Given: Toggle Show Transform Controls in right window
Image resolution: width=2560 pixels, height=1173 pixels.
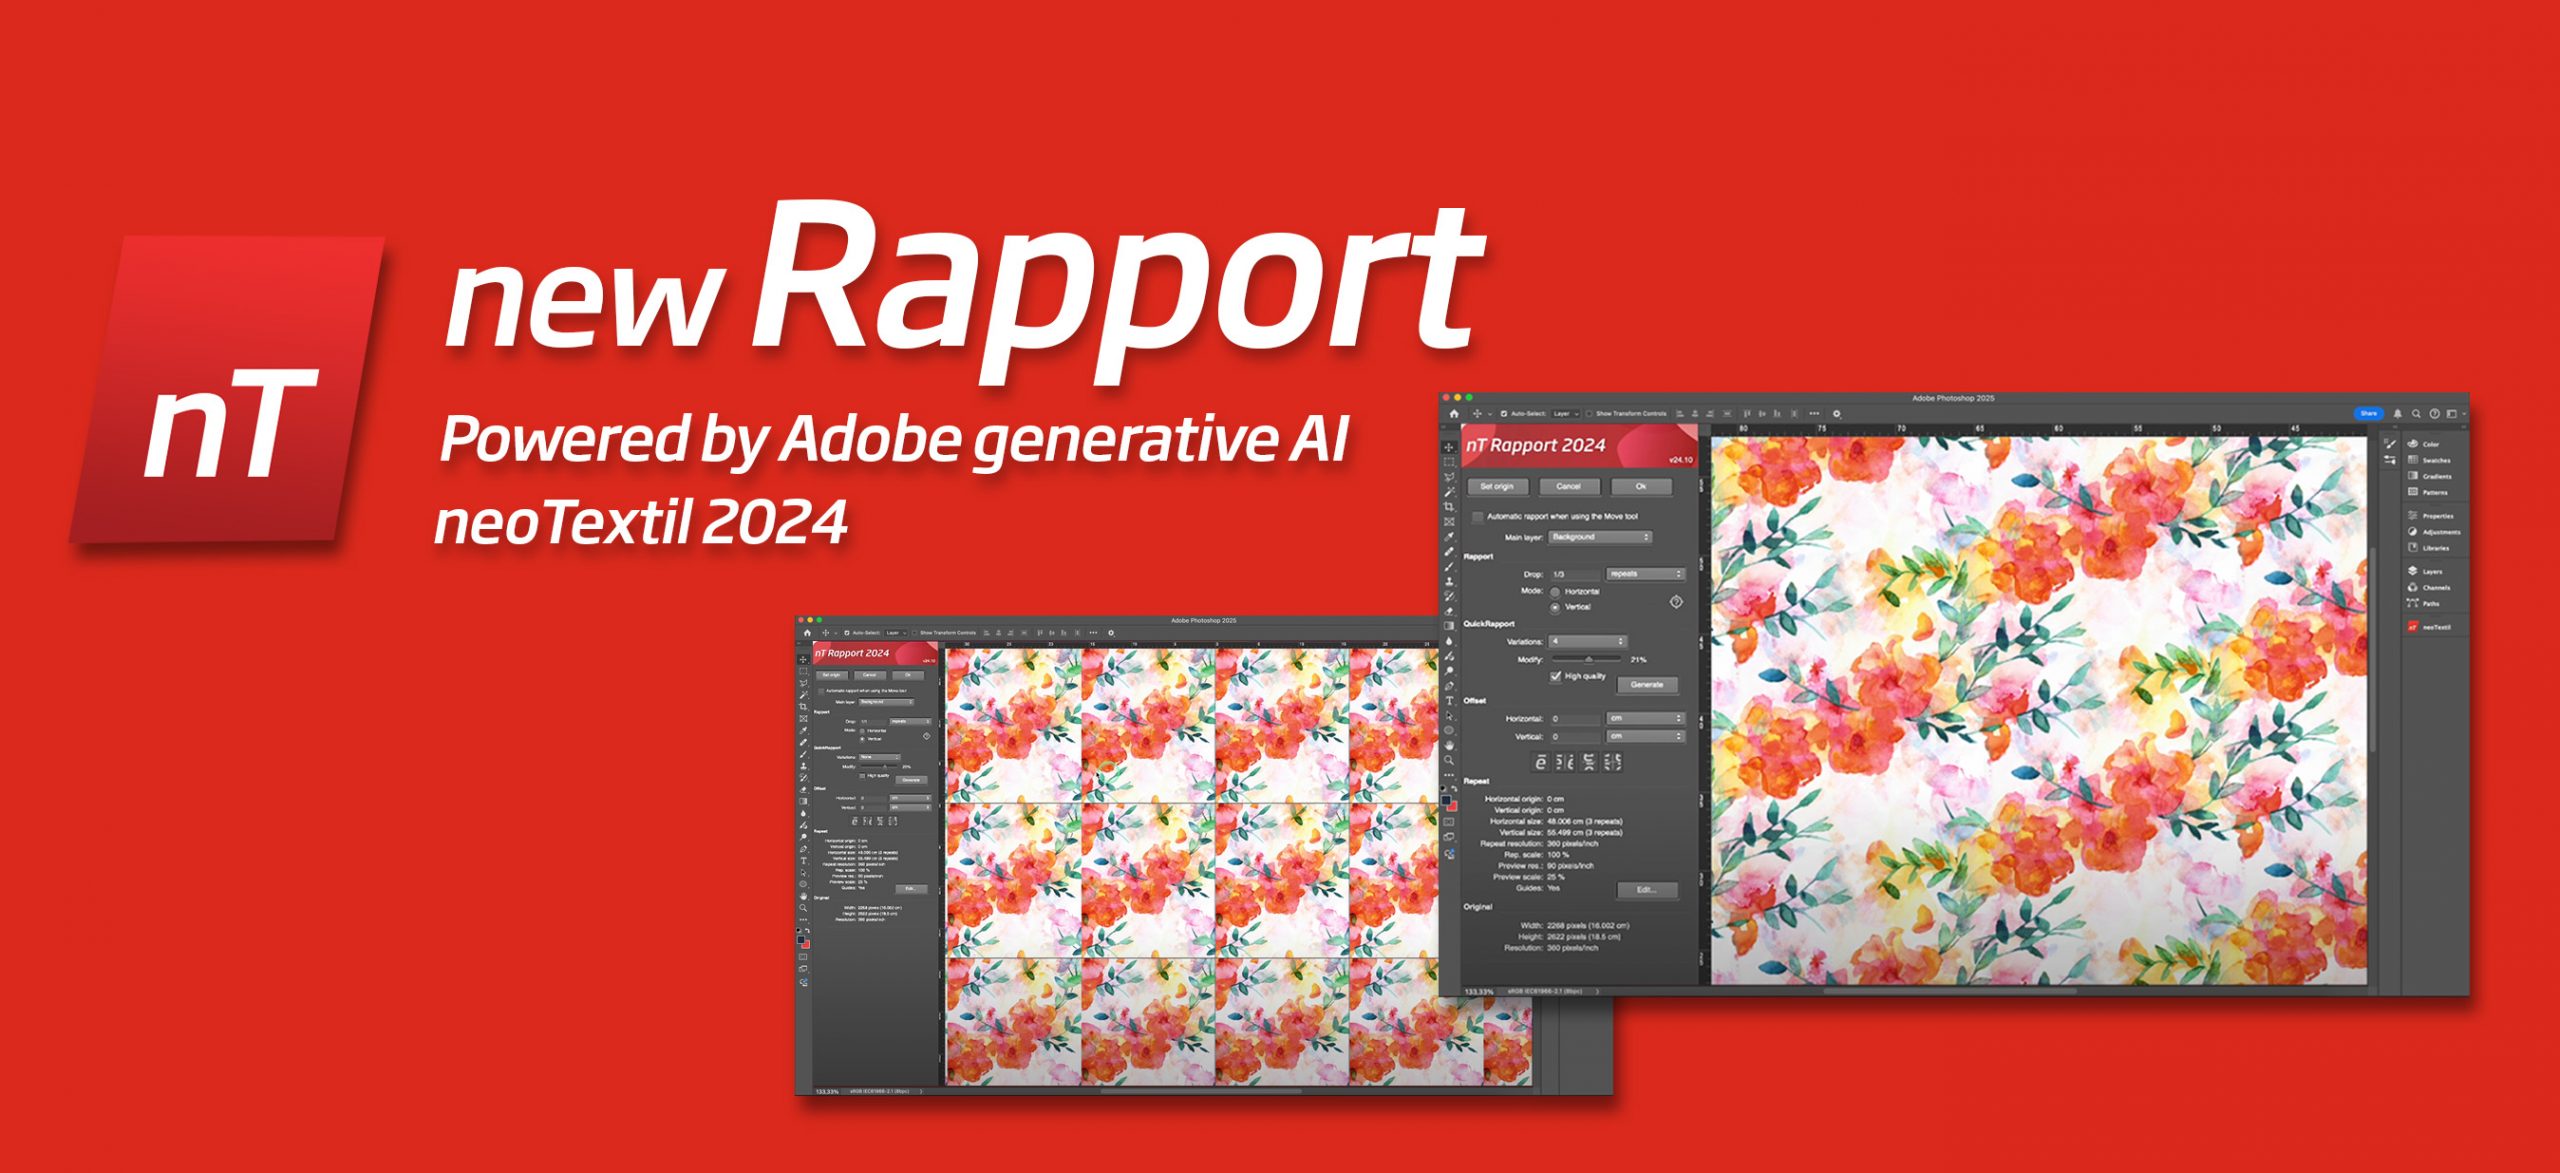Looking at the screenshot, I should click(1589, 413).
